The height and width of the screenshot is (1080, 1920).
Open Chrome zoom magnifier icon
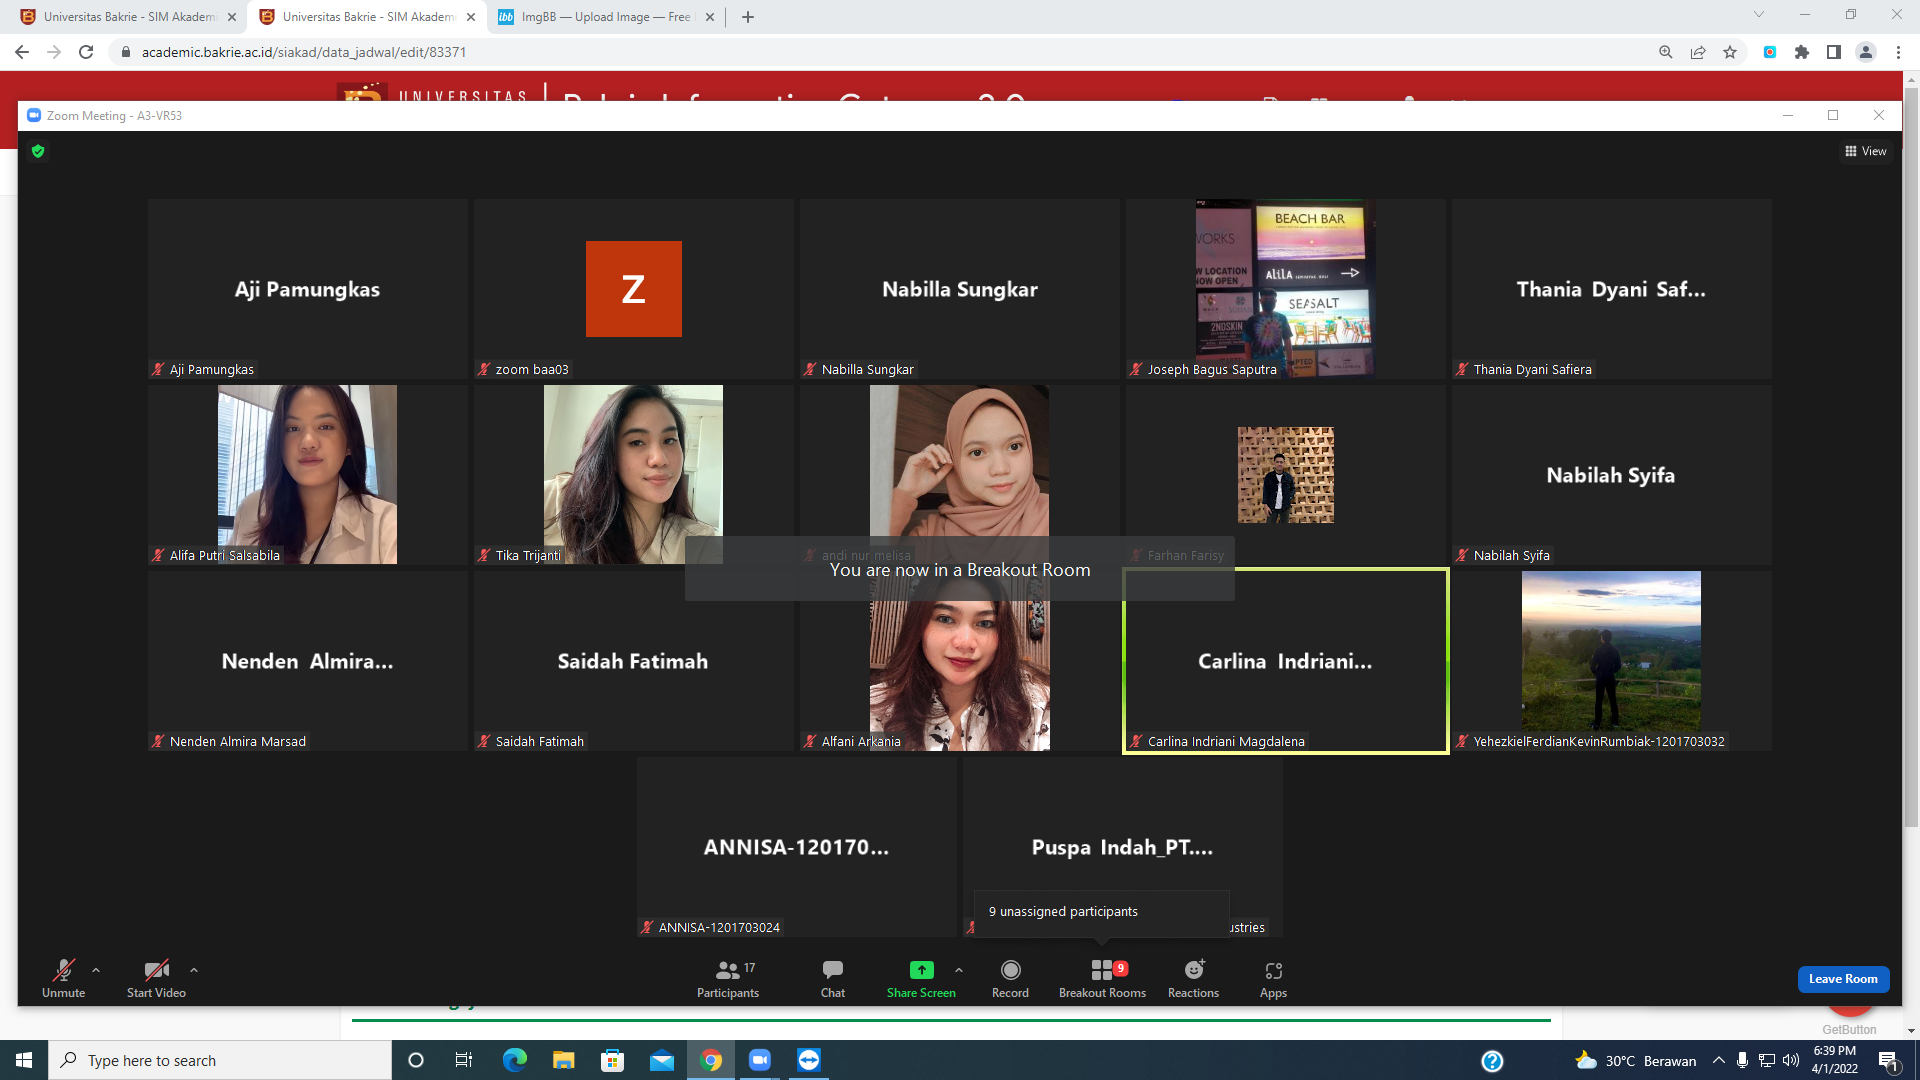1666,52
